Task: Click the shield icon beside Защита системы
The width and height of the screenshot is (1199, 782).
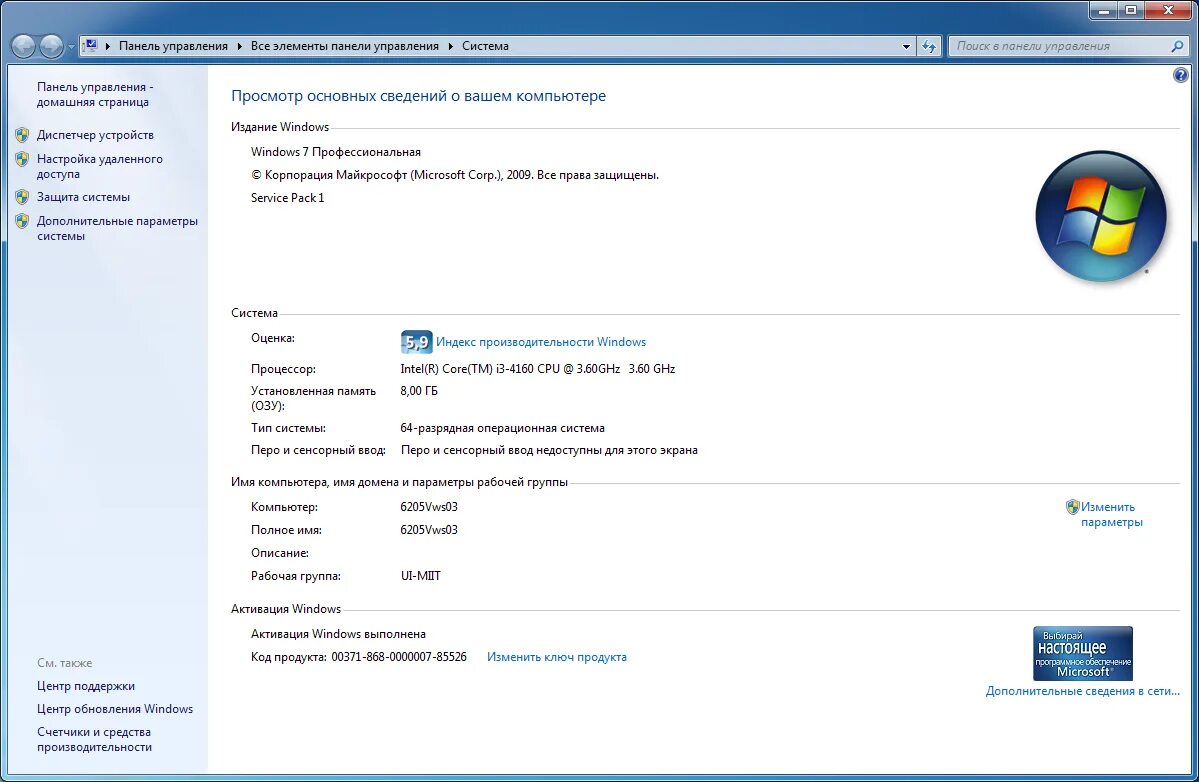Action: point(22,197)
